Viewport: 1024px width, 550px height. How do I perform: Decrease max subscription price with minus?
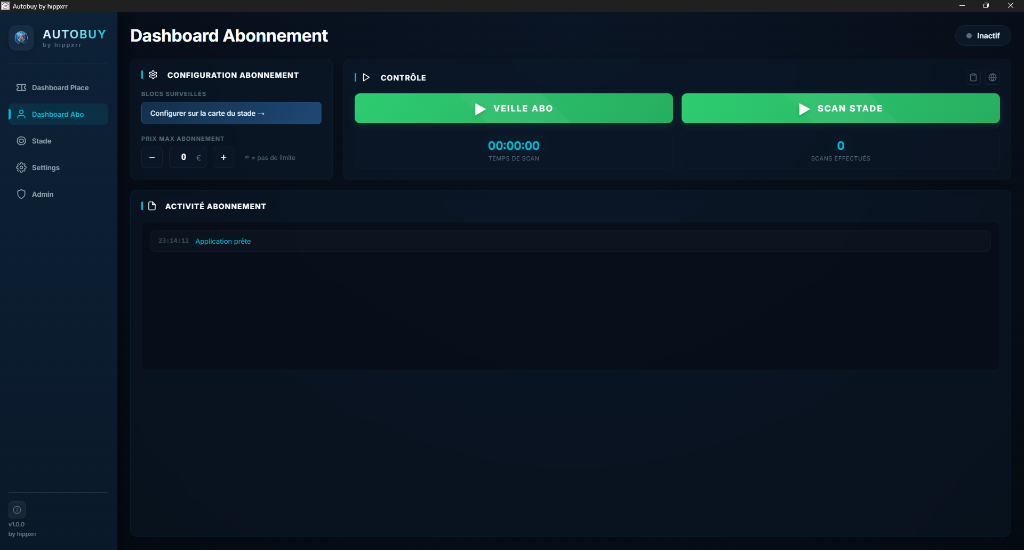[x=152, y=157]
